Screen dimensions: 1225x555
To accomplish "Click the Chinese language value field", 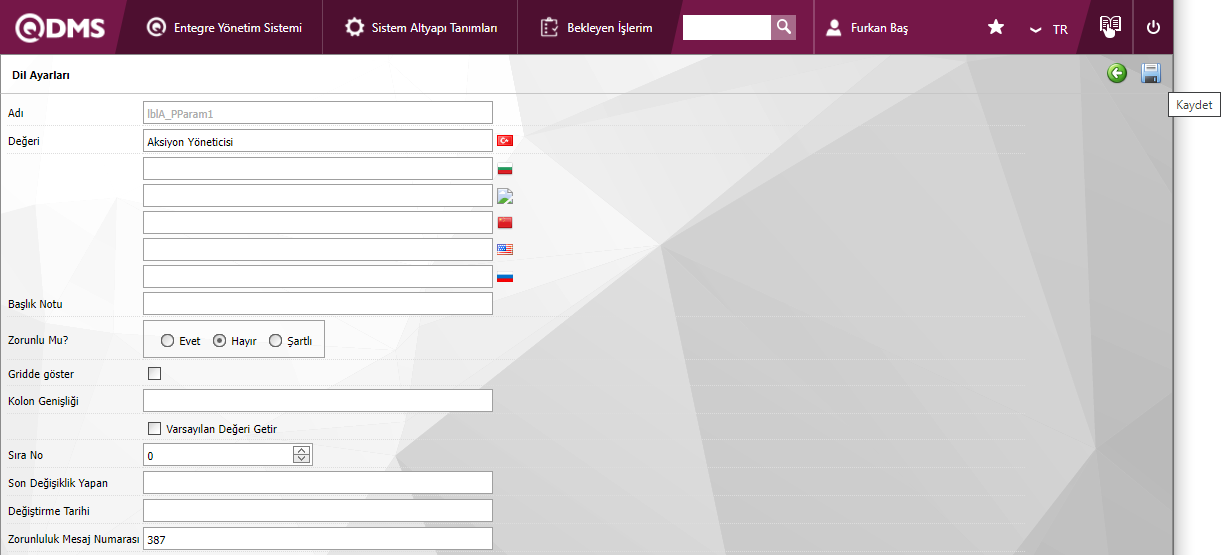I will (318, 222).
